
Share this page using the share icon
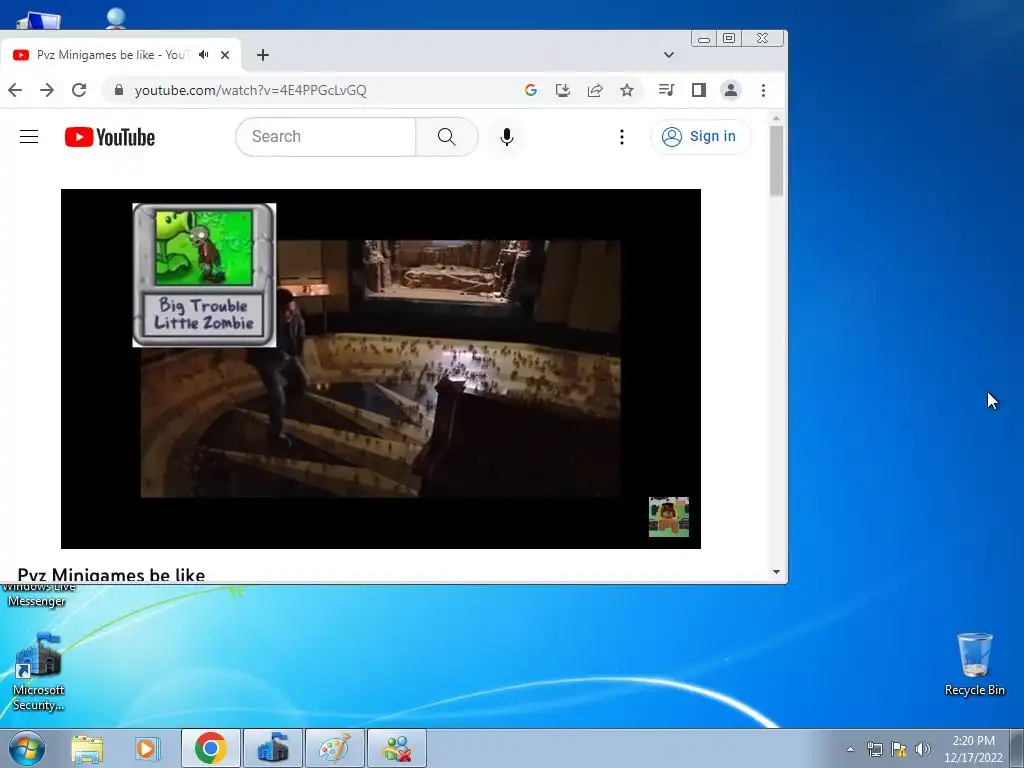coord(595,90)
